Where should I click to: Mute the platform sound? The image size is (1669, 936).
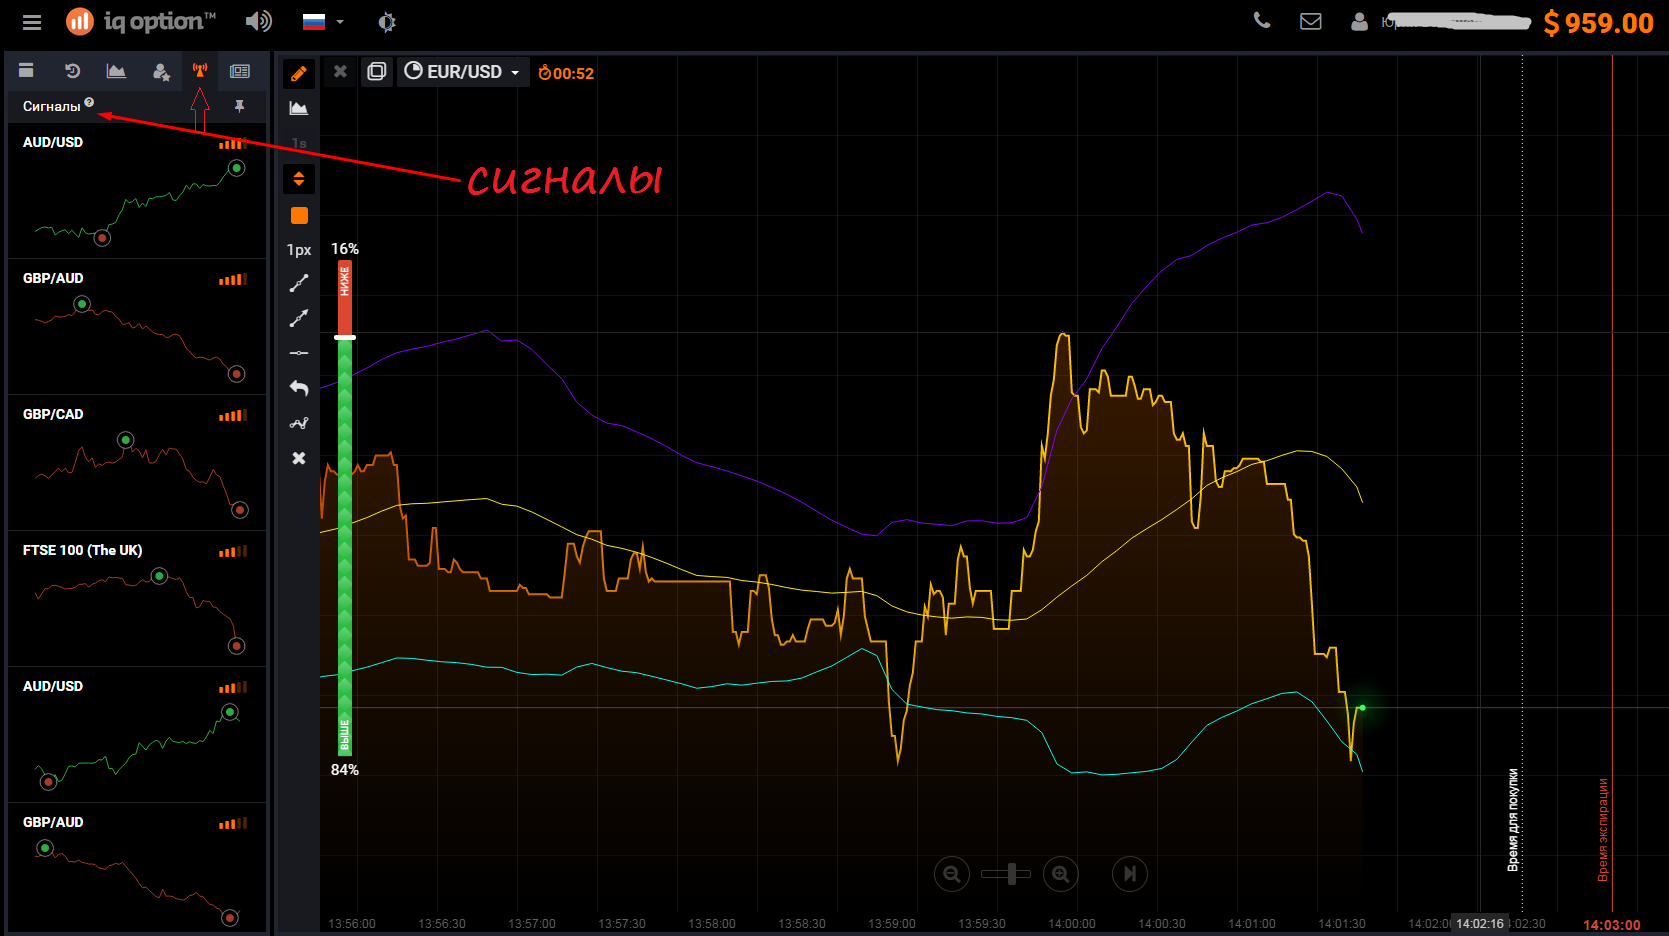coord(258,22)
